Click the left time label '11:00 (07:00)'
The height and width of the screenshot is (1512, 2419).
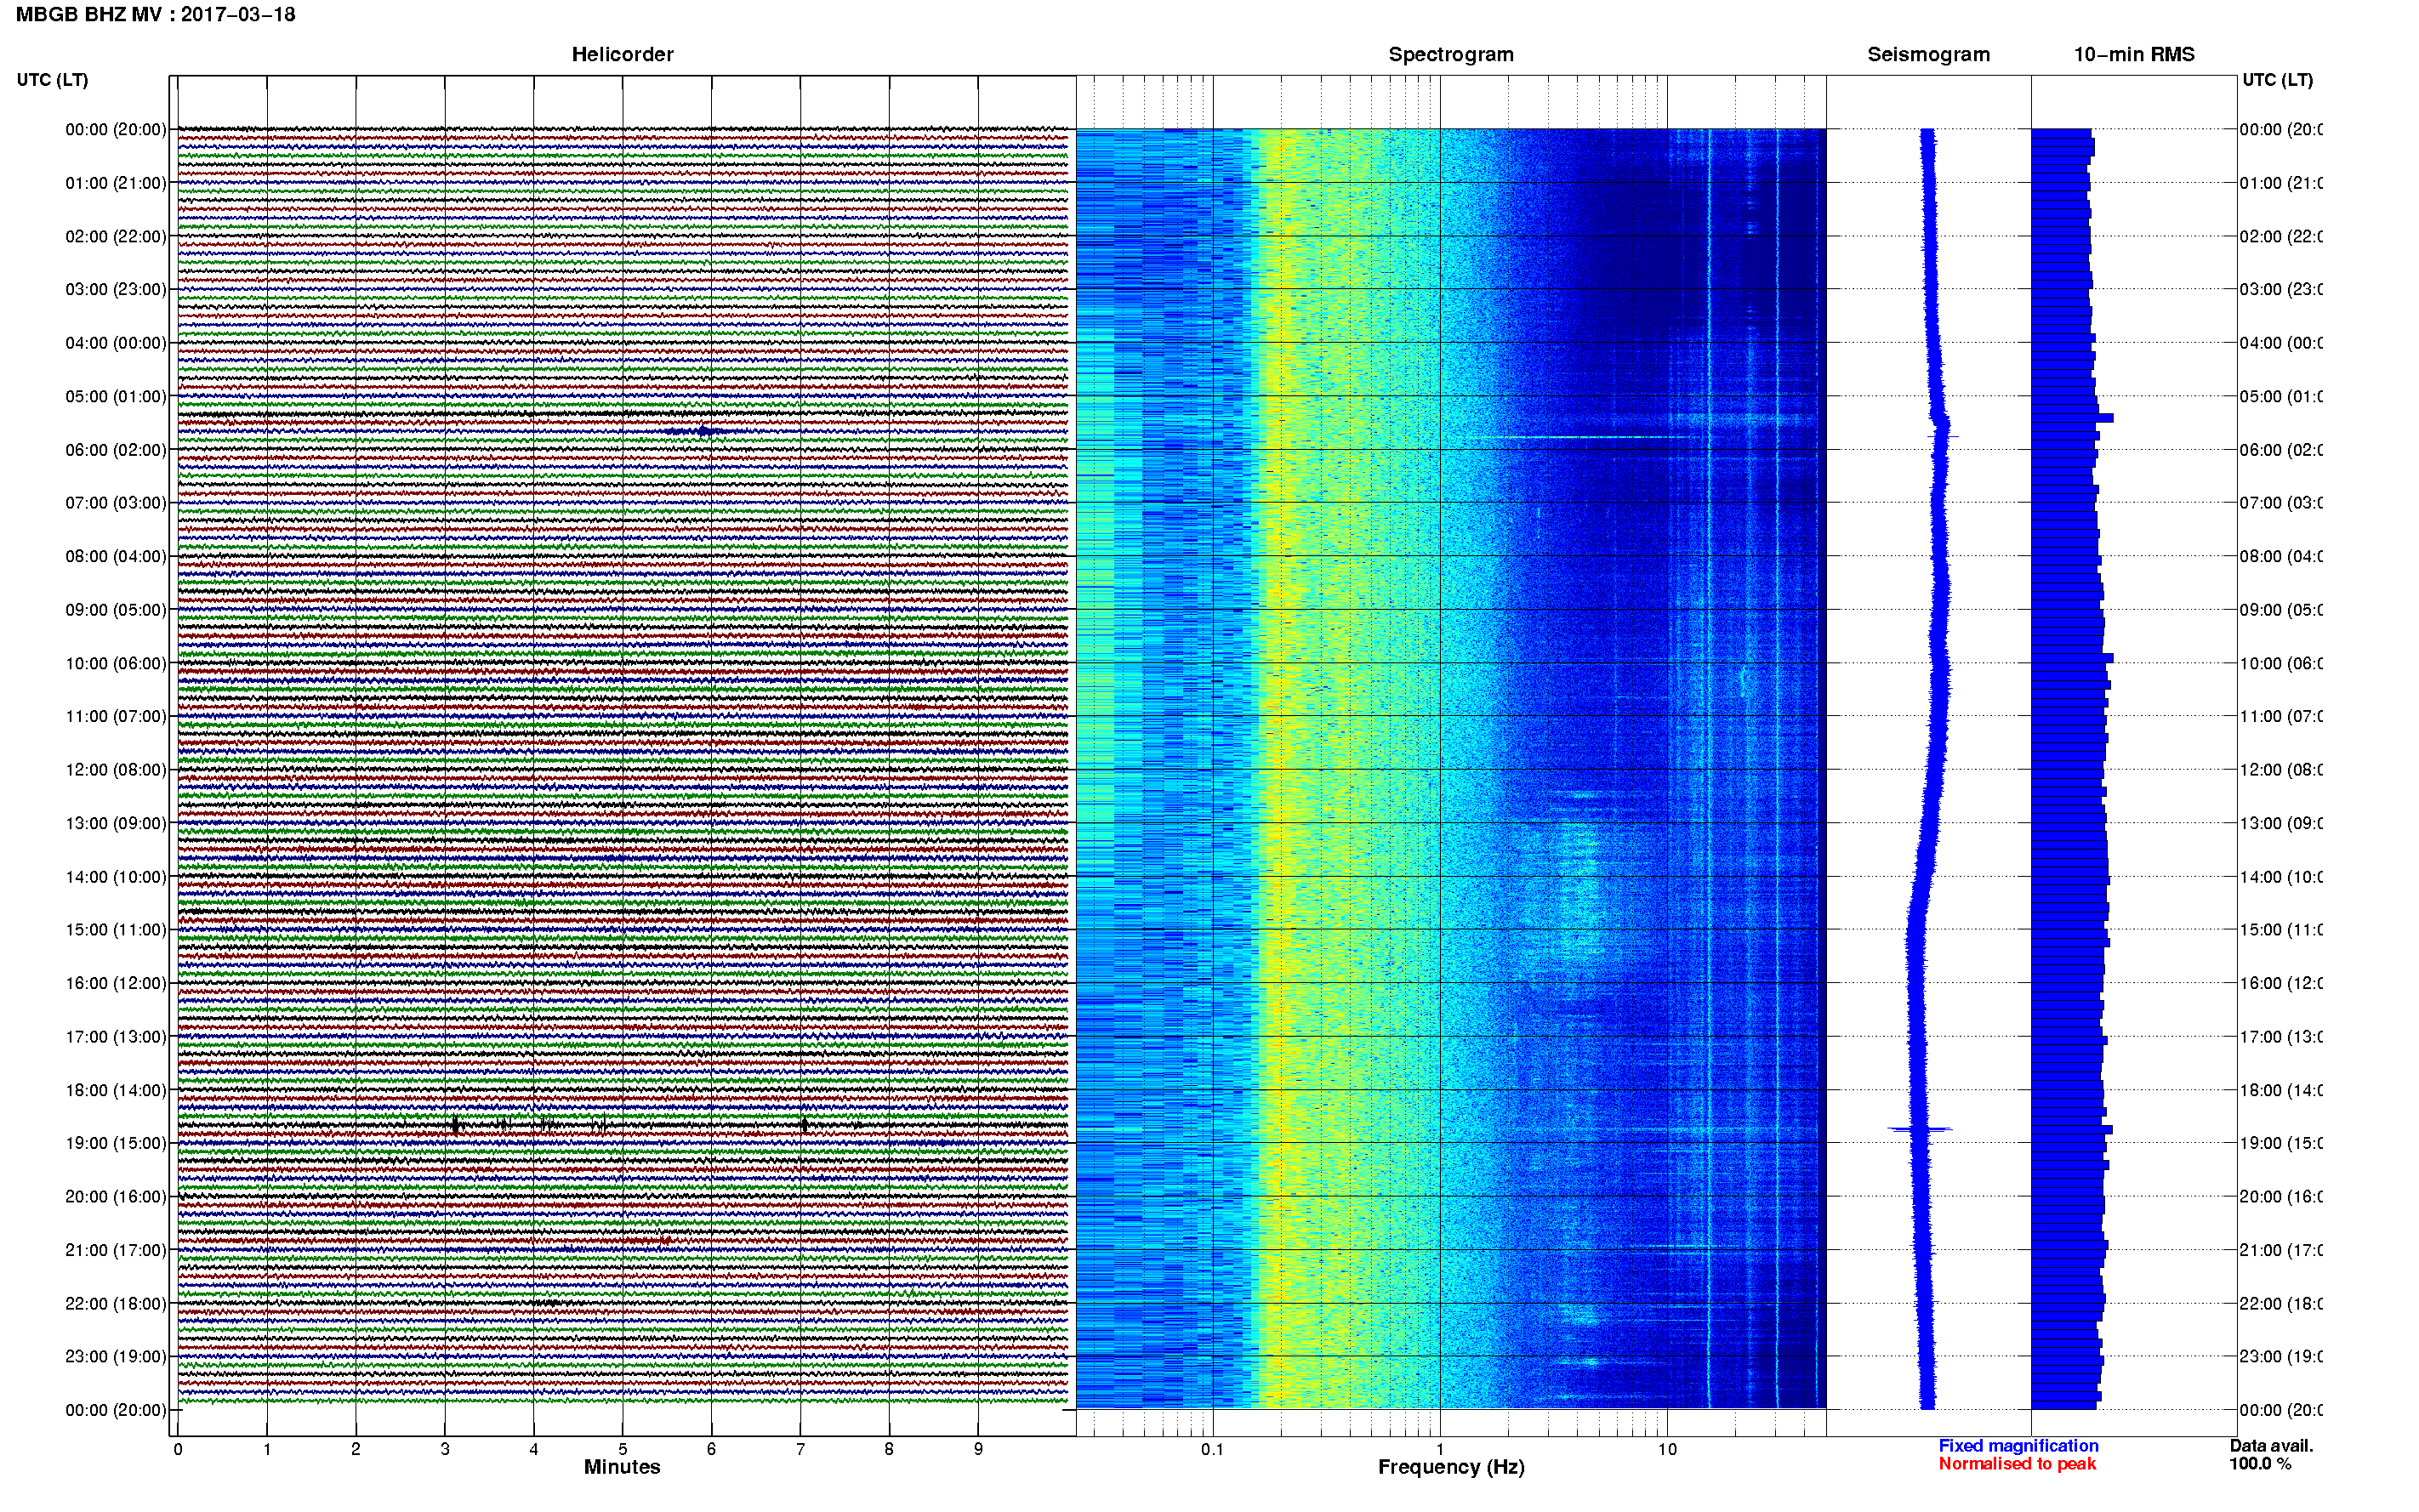[x=116, y=717]
